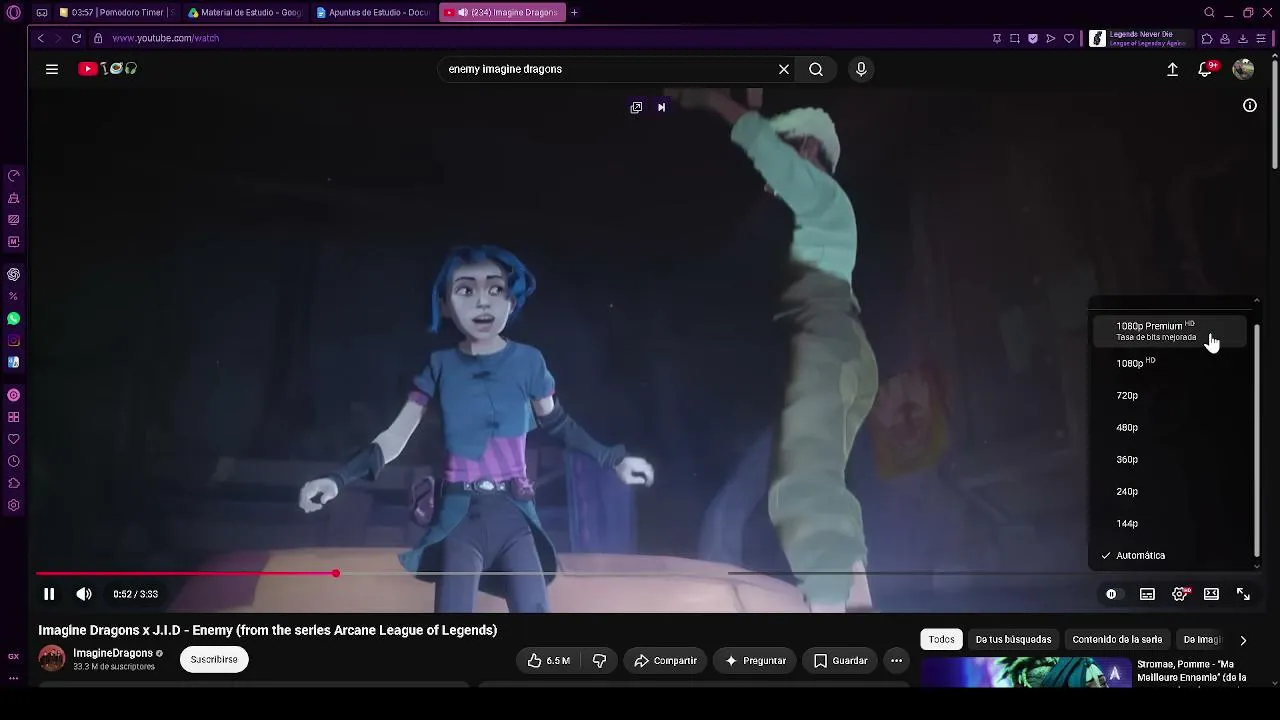This screenshot has width=1280, height=720.
Task: Open the sidebar settings gear
Action: tap(13, 505)
